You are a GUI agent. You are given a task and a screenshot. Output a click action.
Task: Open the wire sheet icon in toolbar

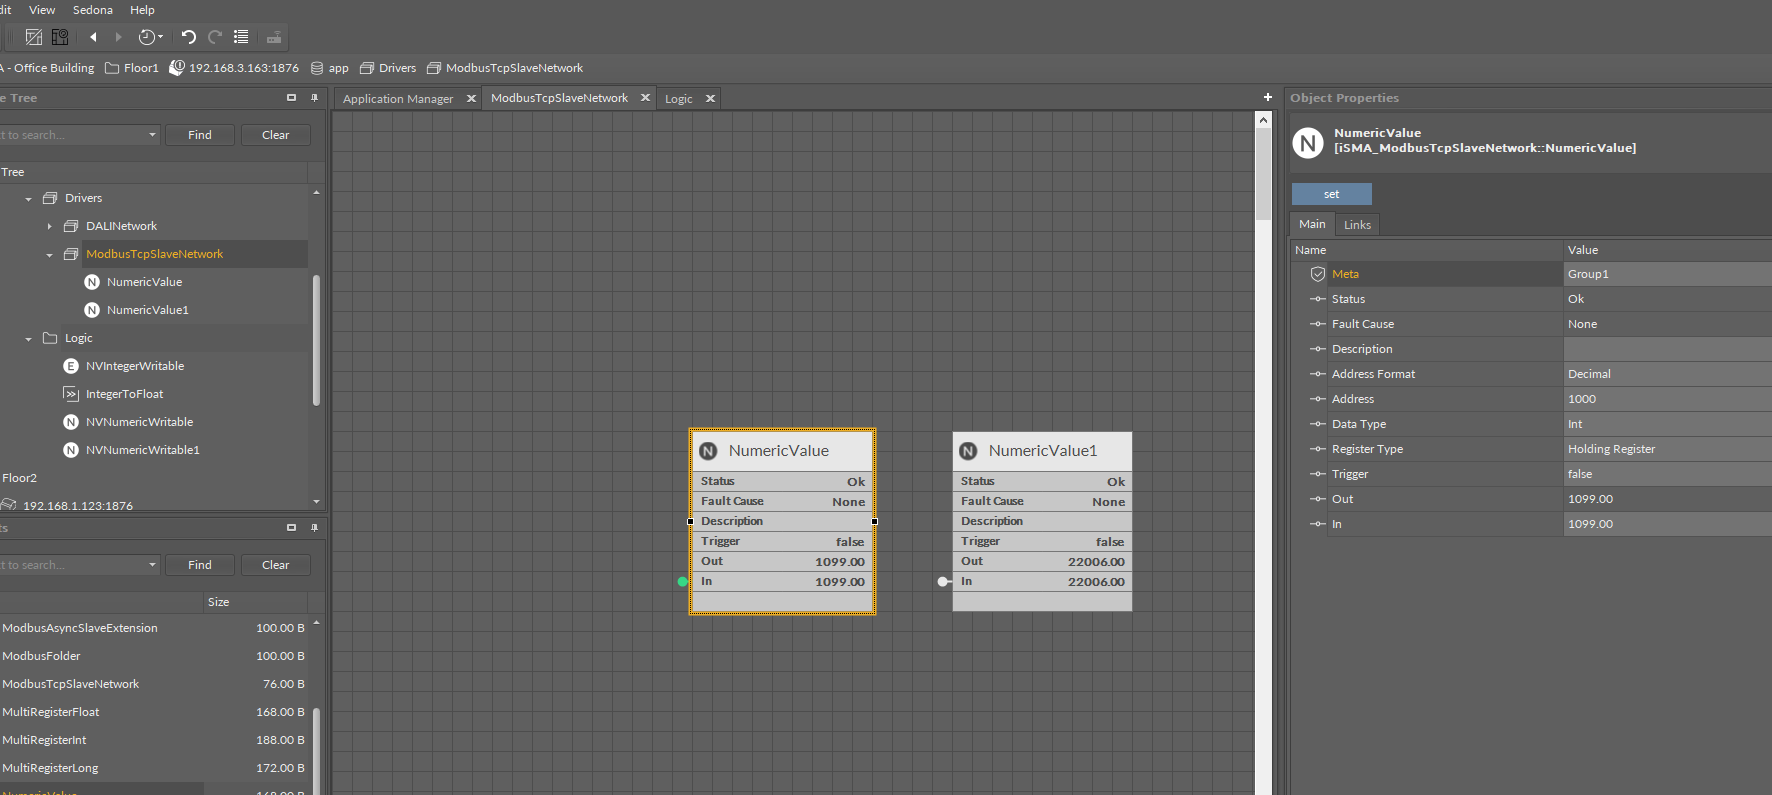(34, 37)
